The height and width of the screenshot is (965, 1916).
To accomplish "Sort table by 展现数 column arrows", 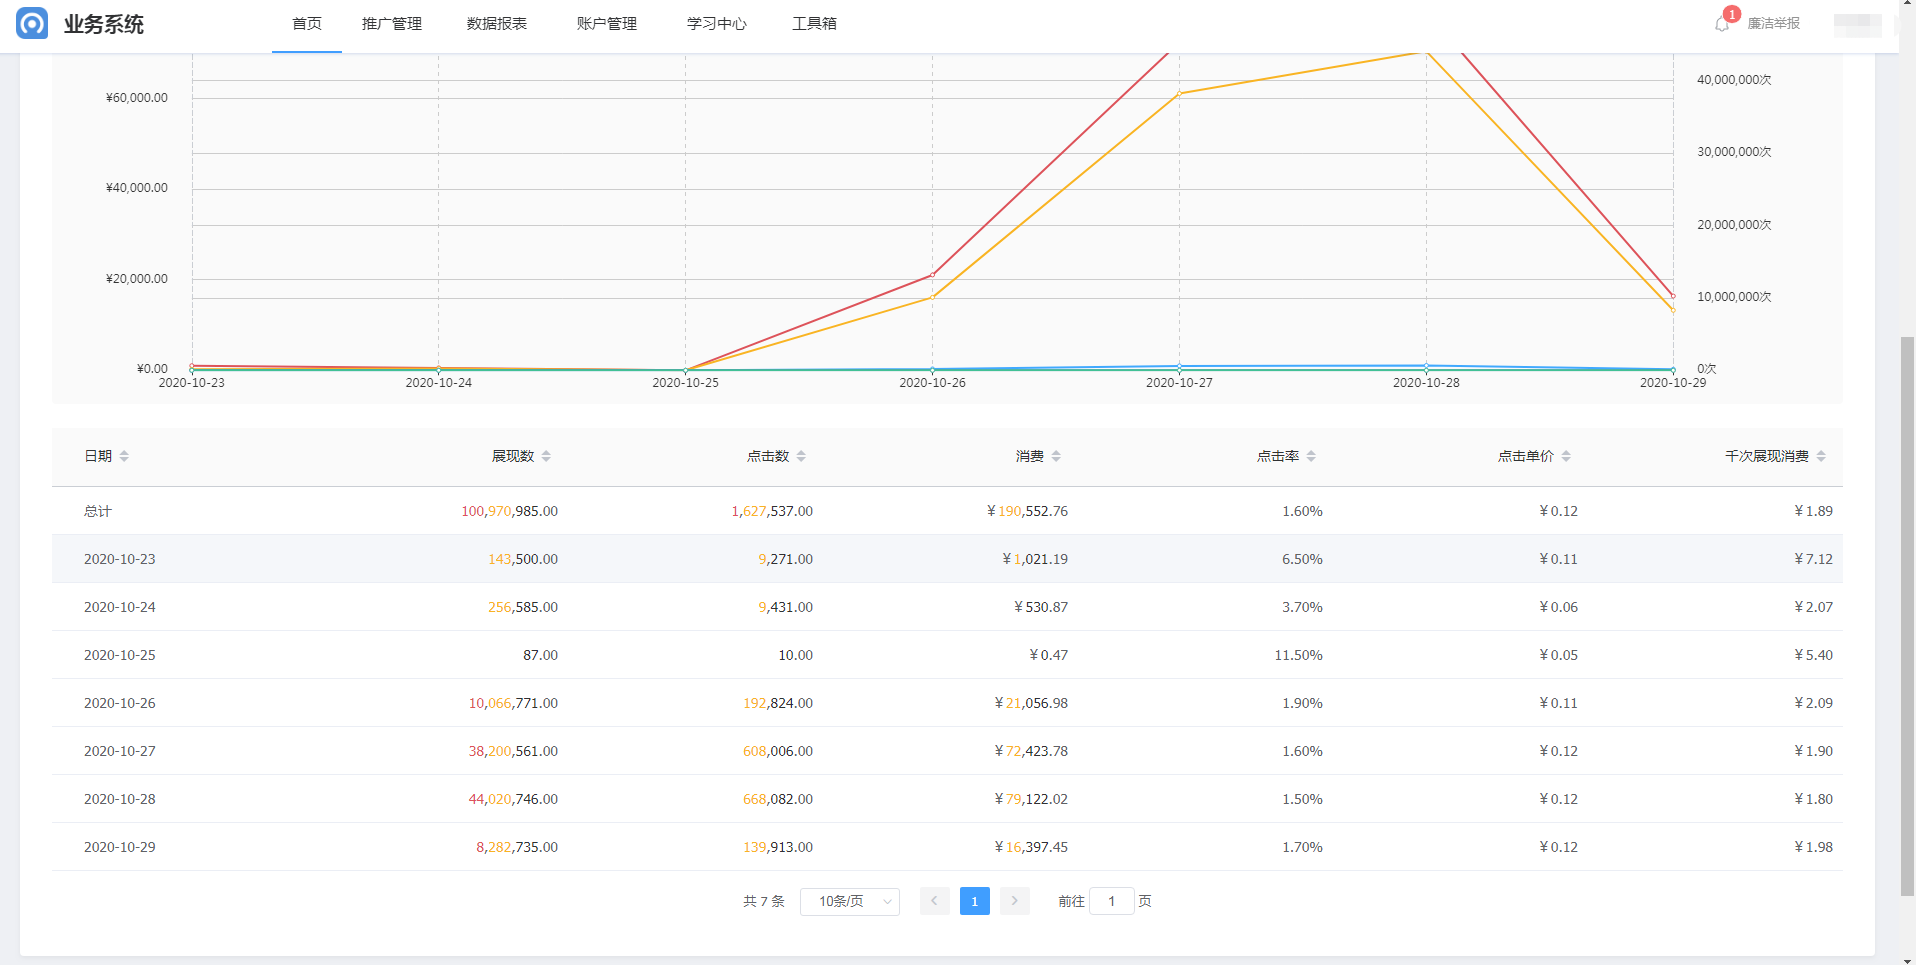I will (x=546, y=456).
